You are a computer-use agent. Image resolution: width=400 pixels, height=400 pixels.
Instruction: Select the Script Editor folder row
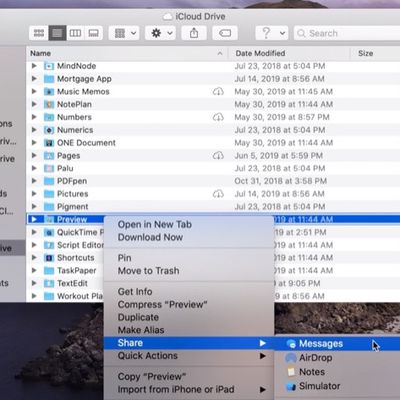click(65, 245)
